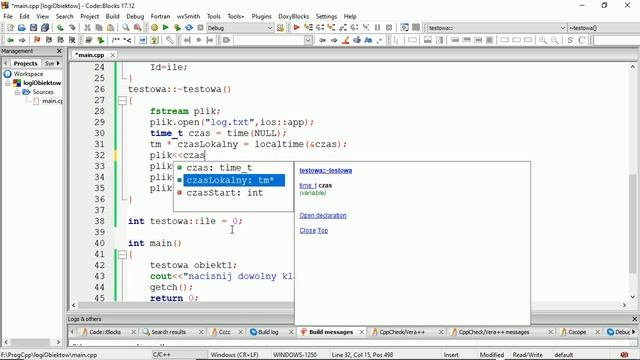Switch to the Search results tab
Screen dimensions: 640x360
point(168,332)
